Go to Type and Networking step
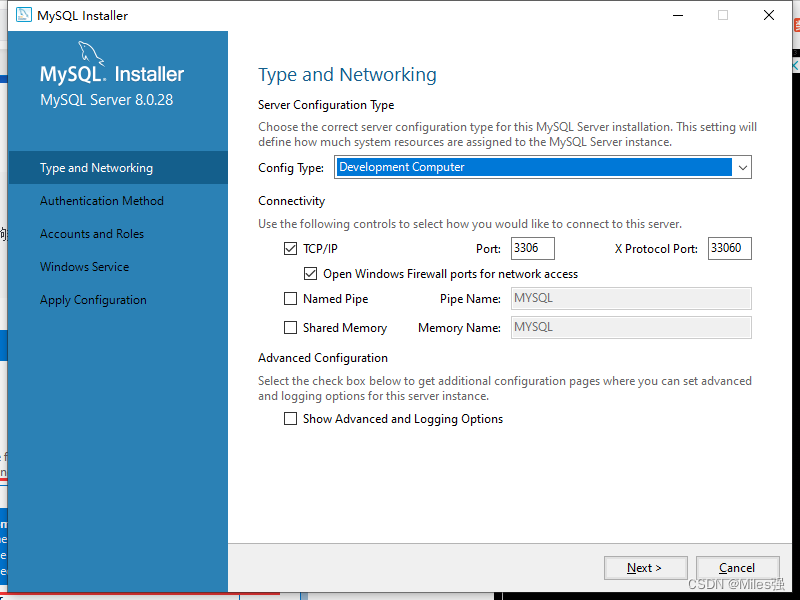This screenshot has width=800, height=600. [118, 167]
